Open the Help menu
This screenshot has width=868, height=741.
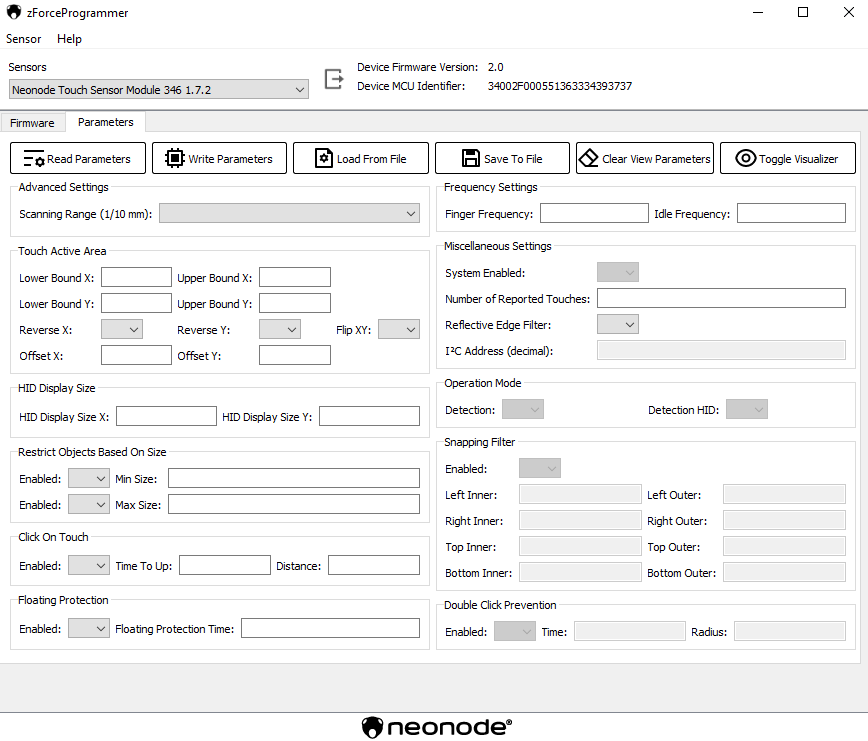(70, 39)
